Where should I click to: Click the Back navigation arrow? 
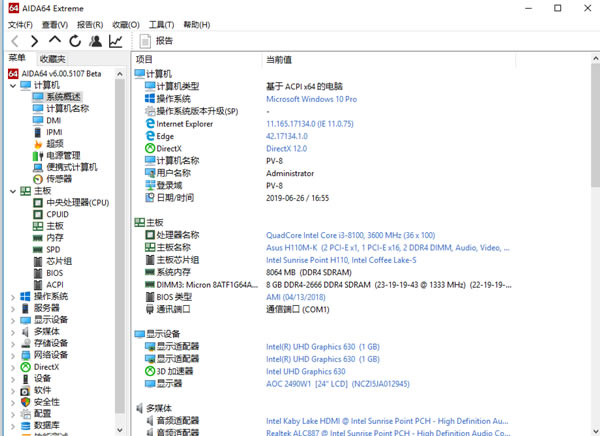coord(14,41)
